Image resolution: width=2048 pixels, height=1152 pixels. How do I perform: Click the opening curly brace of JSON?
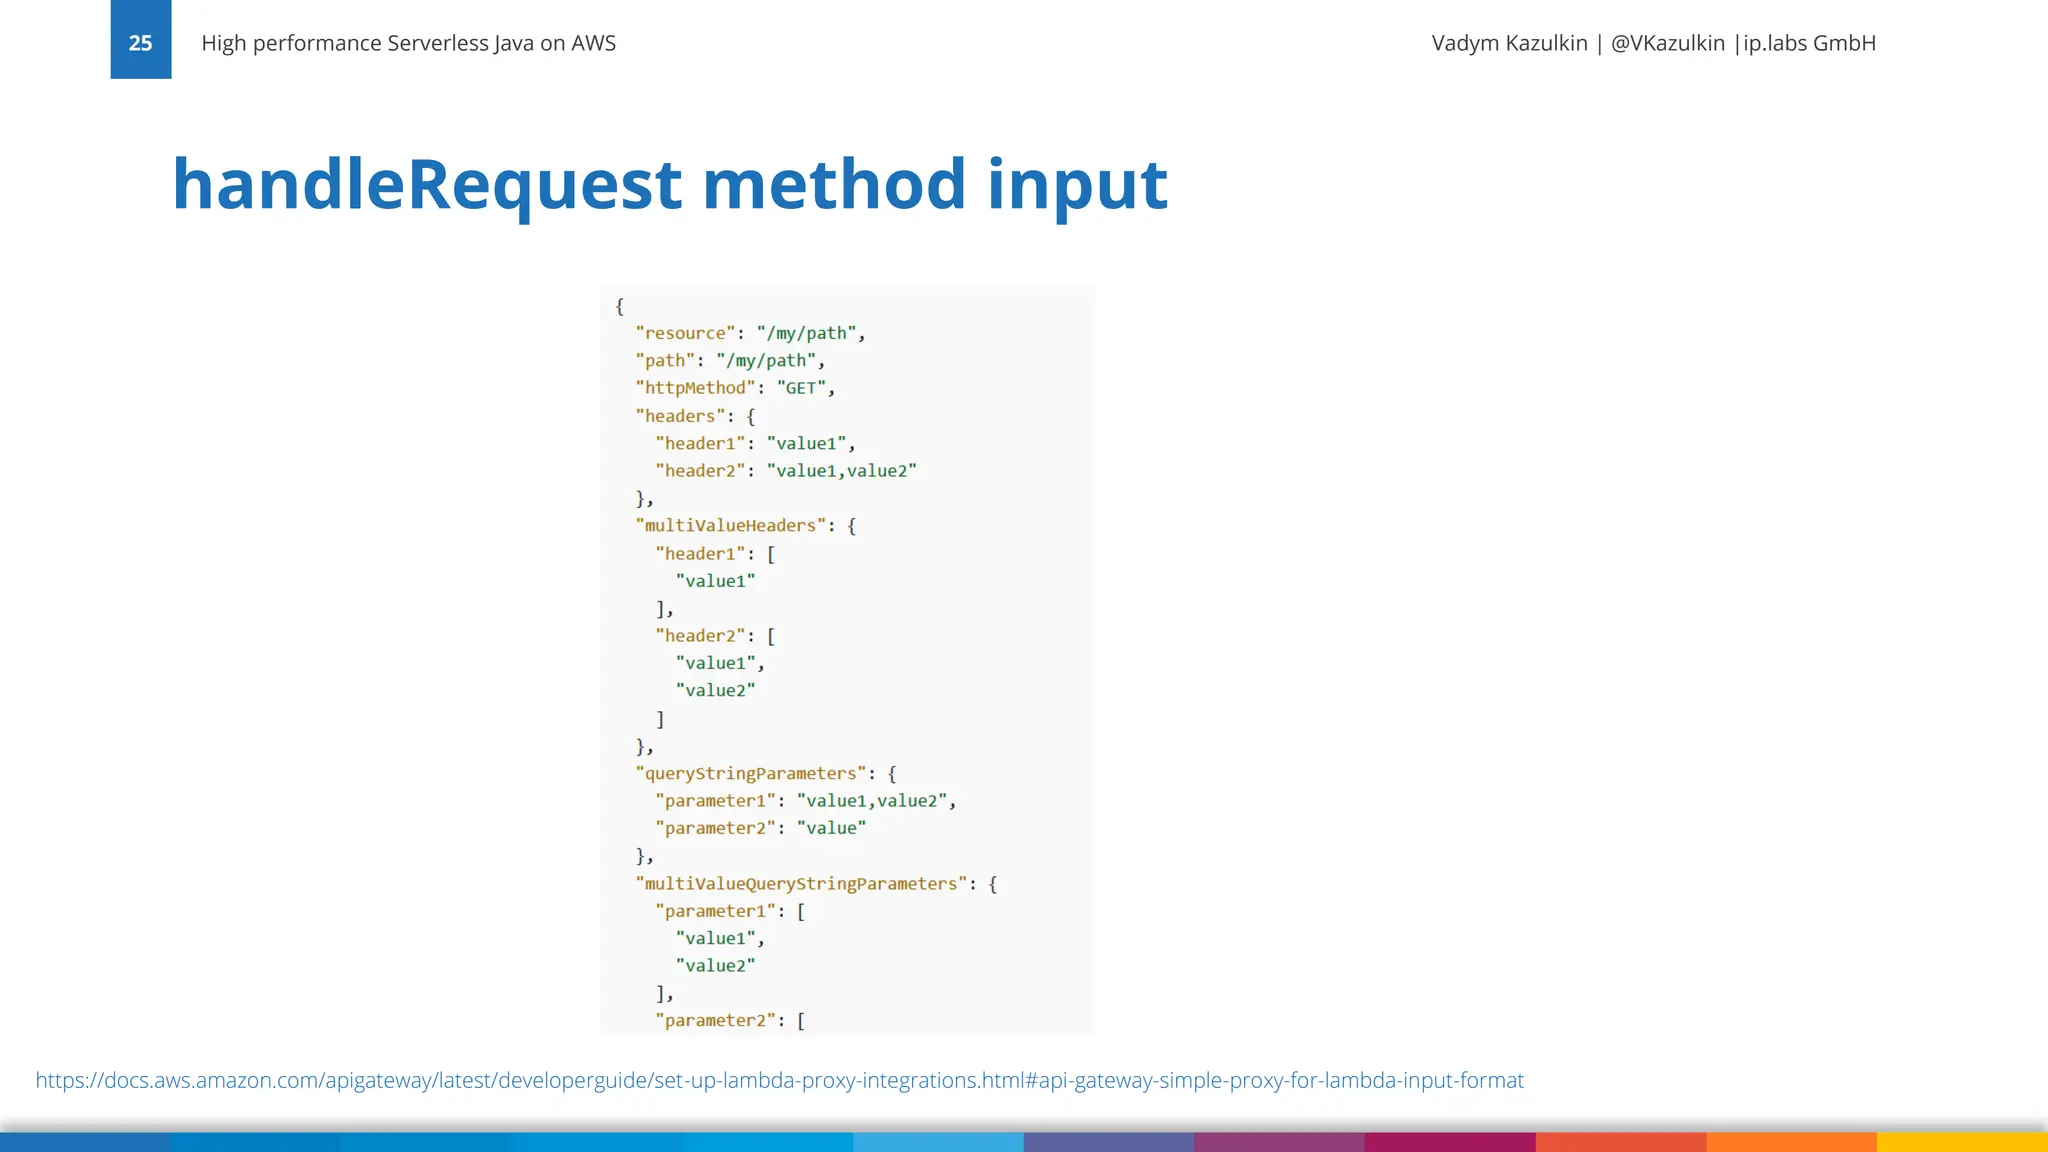[x=620, y=306]
